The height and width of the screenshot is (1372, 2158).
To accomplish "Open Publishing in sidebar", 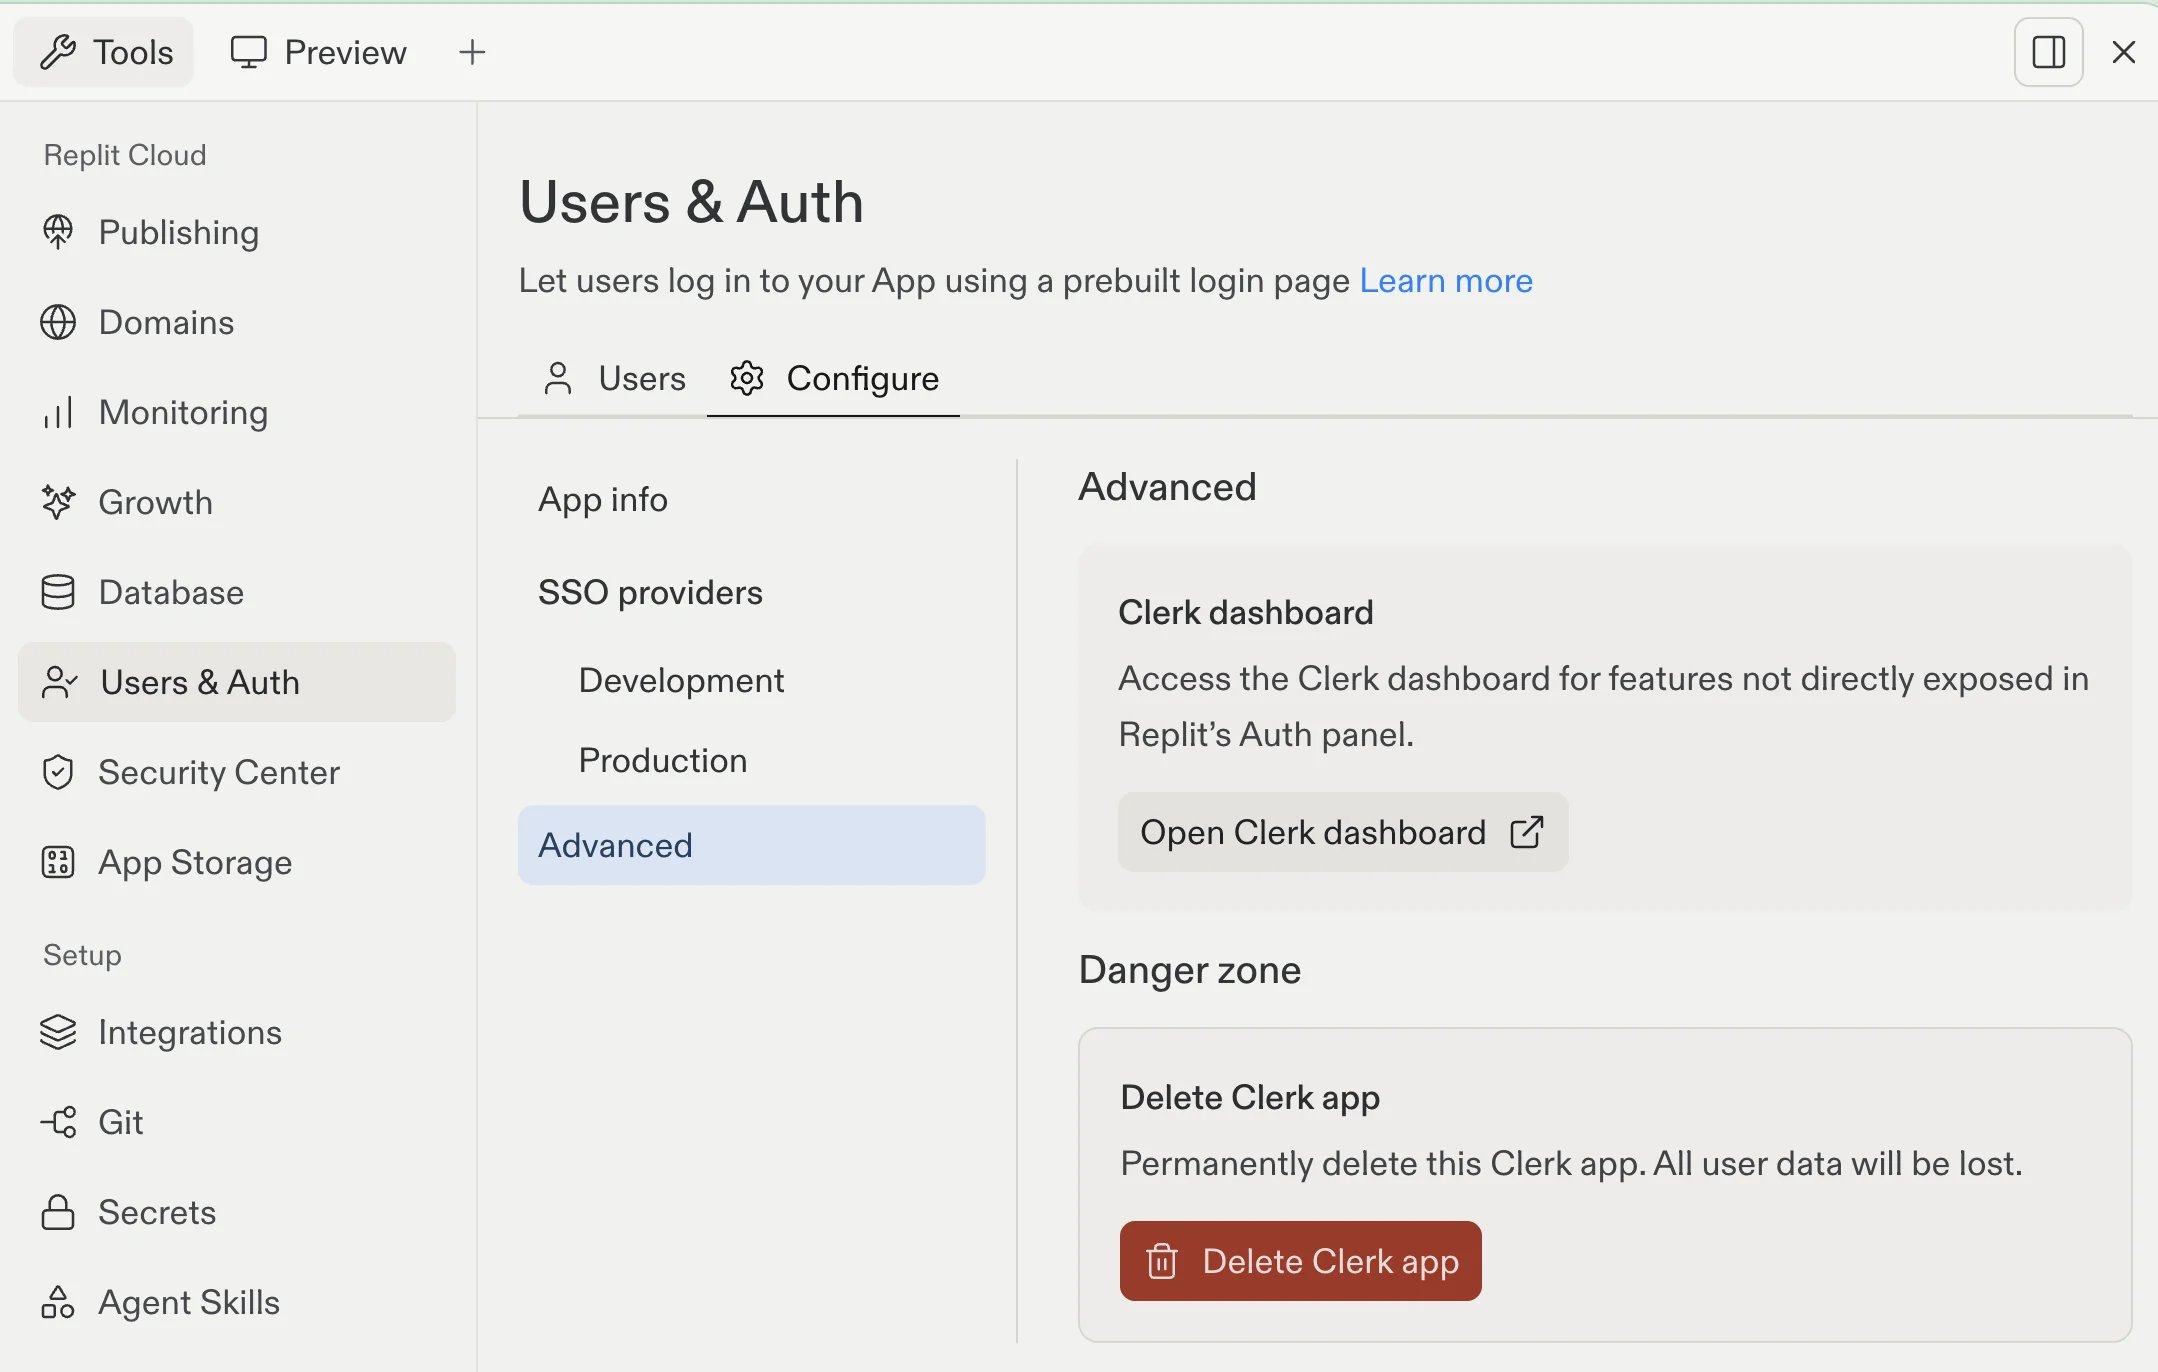I will click(x=237, y=232).
